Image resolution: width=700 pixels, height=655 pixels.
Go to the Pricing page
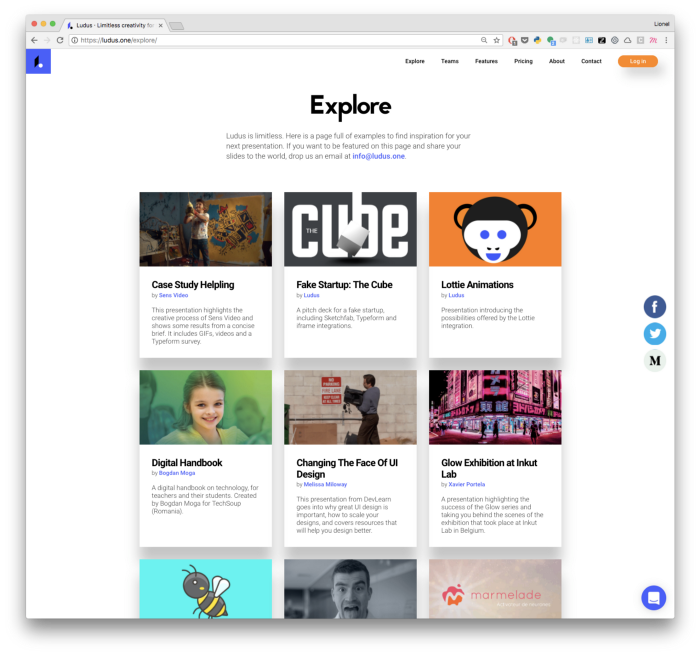pos(523,61)
